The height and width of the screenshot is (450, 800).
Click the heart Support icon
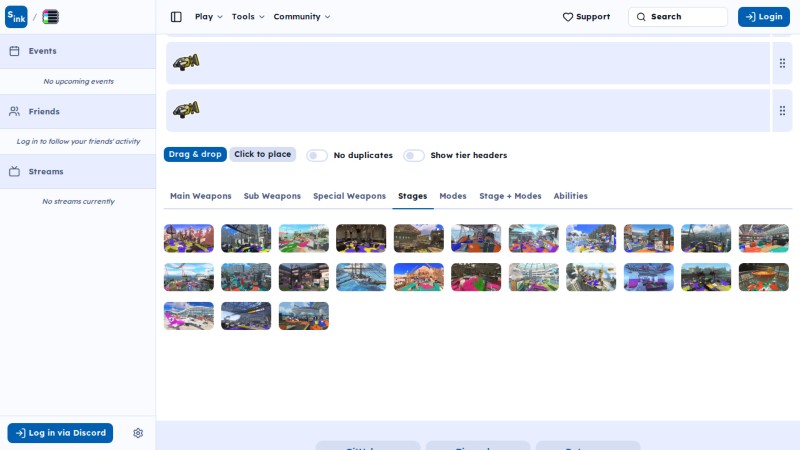(567, 17)
